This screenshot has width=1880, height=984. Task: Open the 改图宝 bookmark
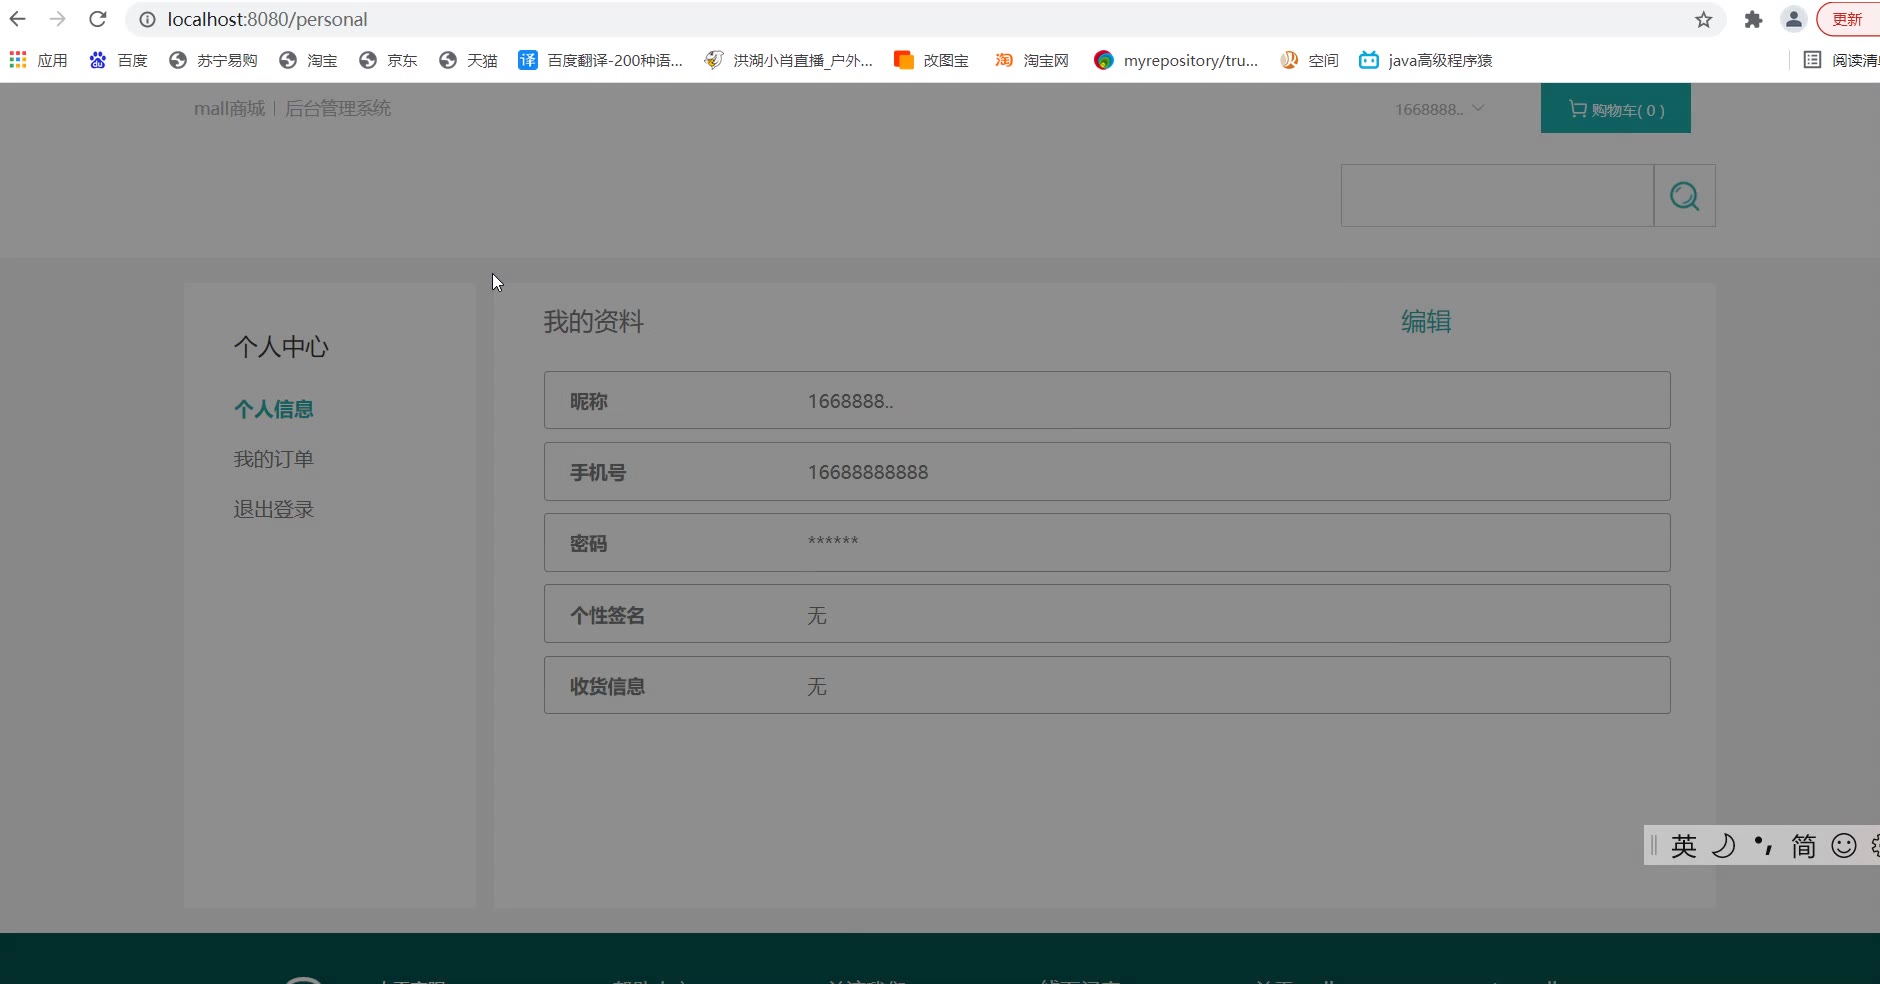point(931,60)
